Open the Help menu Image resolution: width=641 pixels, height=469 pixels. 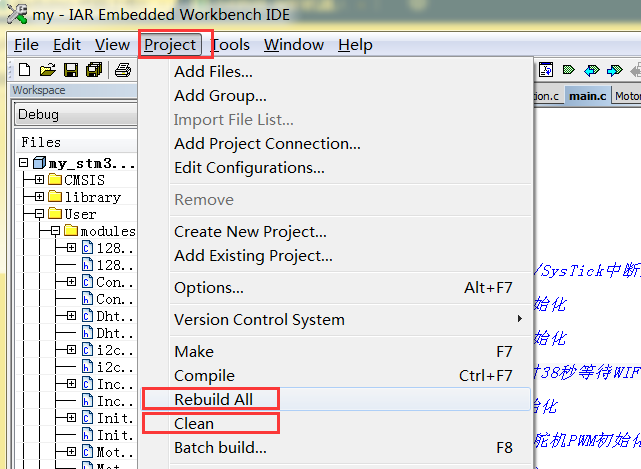click(x=355, y=45)
